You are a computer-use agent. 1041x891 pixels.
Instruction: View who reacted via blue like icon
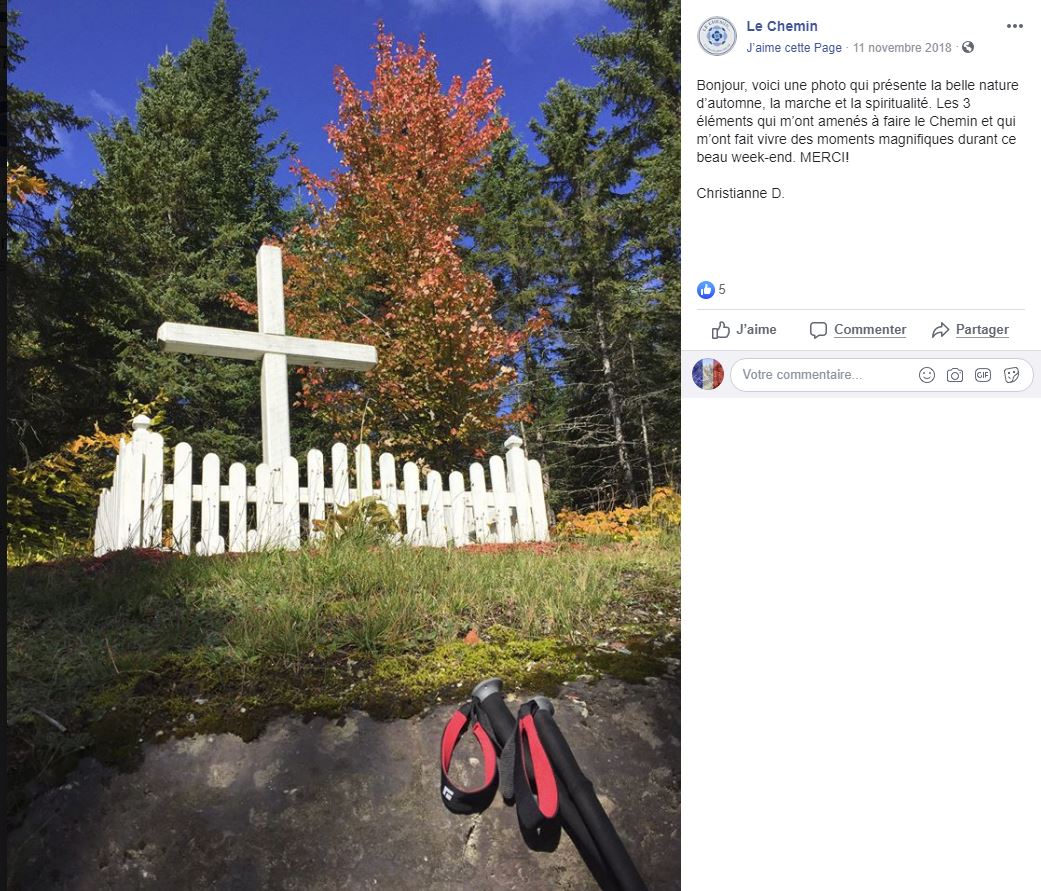pyautogui.click(x=705, y=289)
